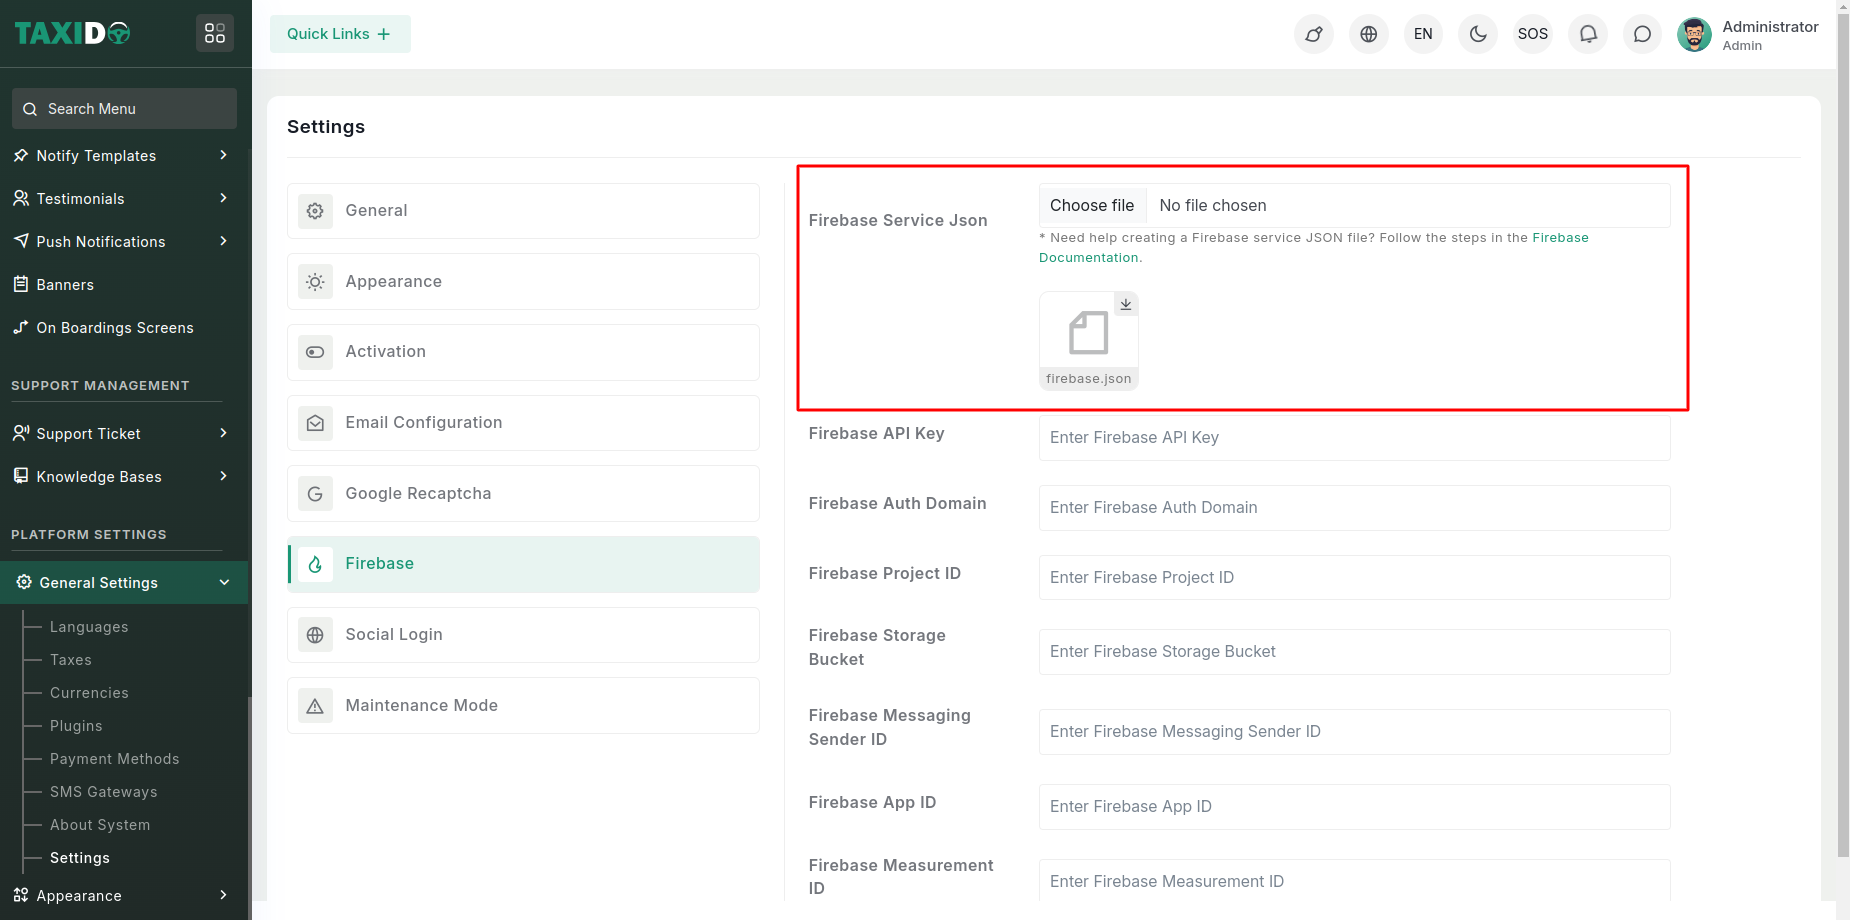Screen dimensions: 1850x920
Task: Expand the Notify Templates menu
Action: [120, 156]
